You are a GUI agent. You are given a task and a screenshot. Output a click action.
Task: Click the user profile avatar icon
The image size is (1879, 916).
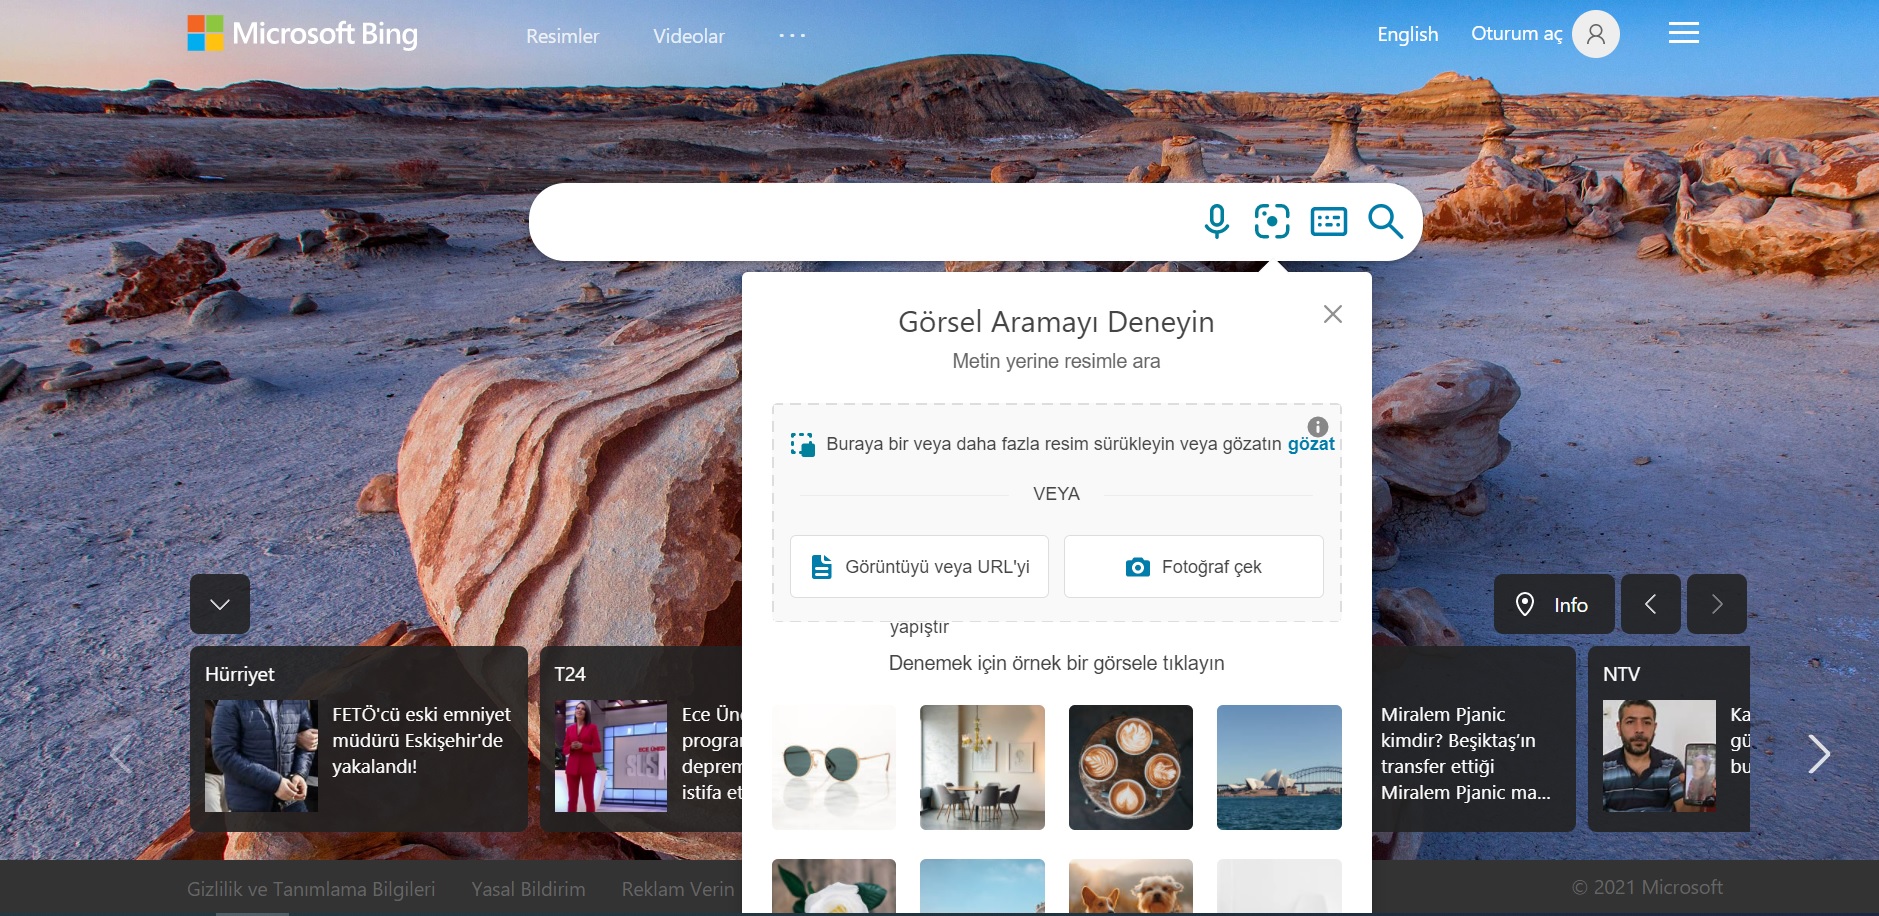pyautogui.click(x=1595, y=34)
